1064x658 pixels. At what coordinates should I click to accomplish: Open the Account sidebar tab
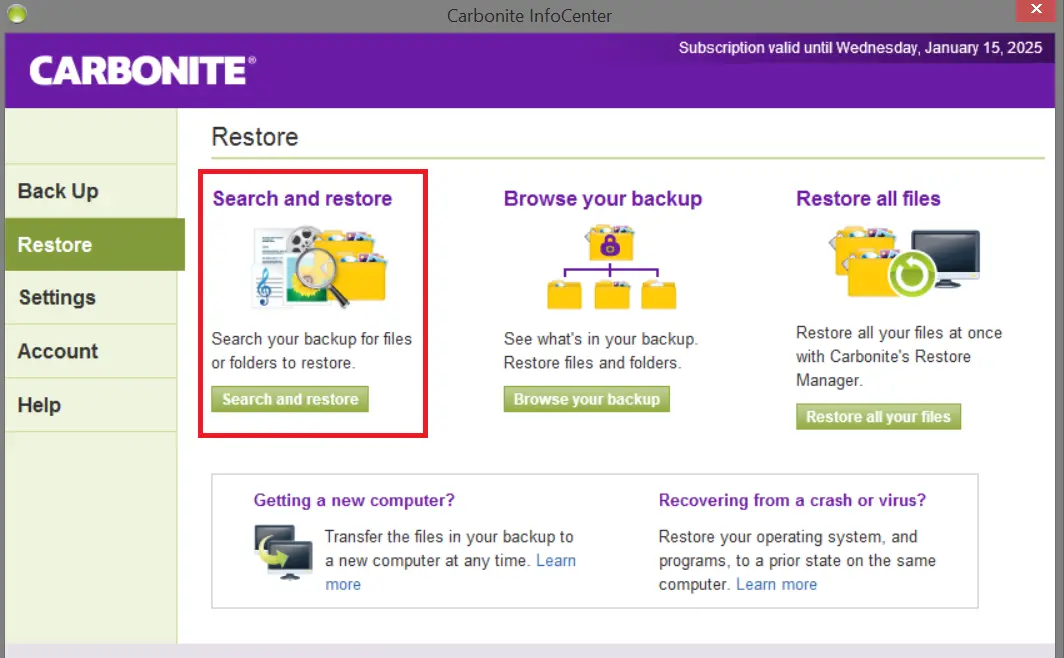pos(58,352)
